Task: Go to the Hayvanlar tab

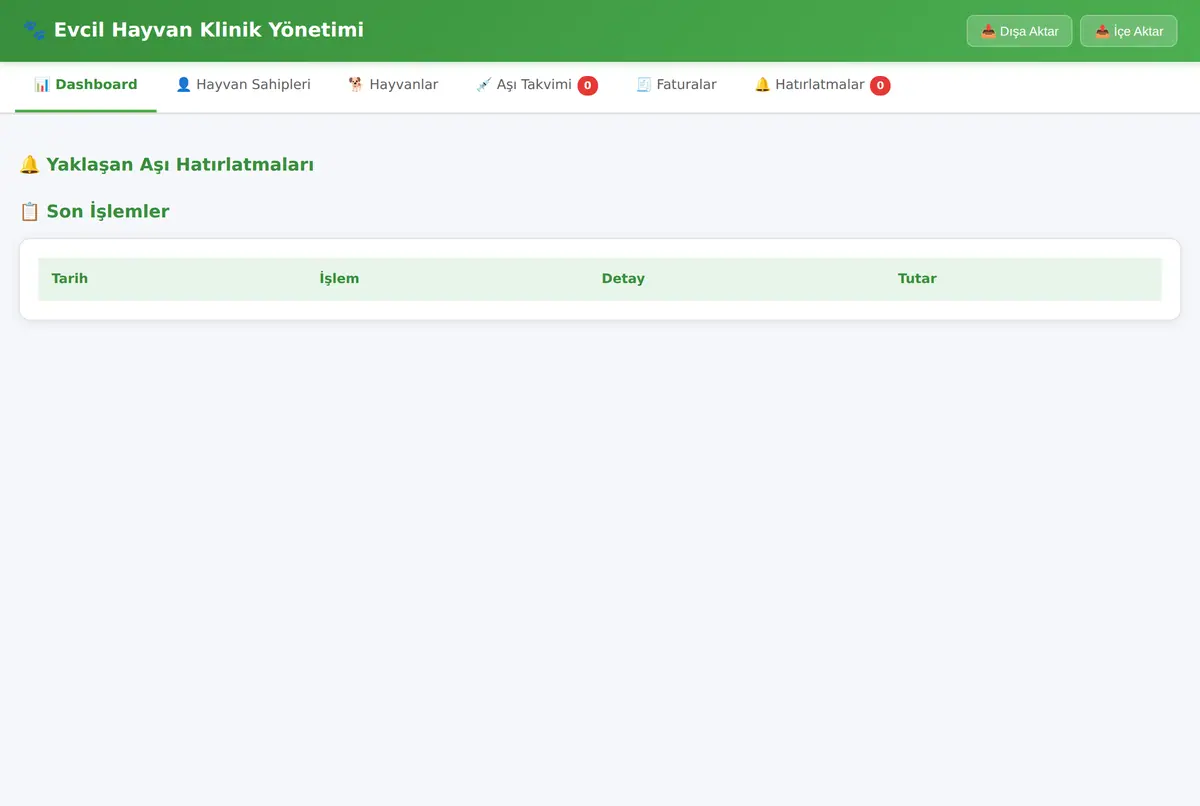Action: pyautogui.click(x=393, y=85)
